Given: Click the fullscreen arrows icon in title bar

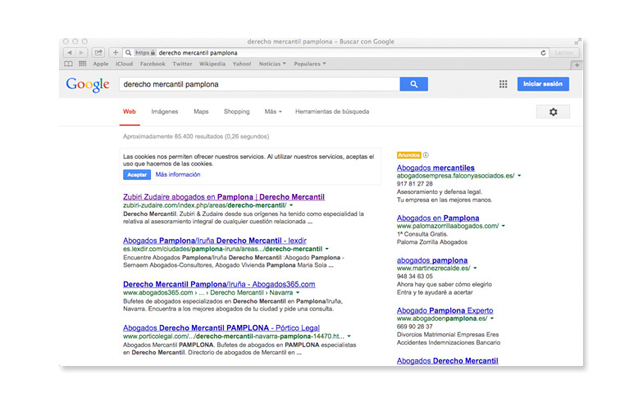Looking at the screenshot, I should pos(578,41).
